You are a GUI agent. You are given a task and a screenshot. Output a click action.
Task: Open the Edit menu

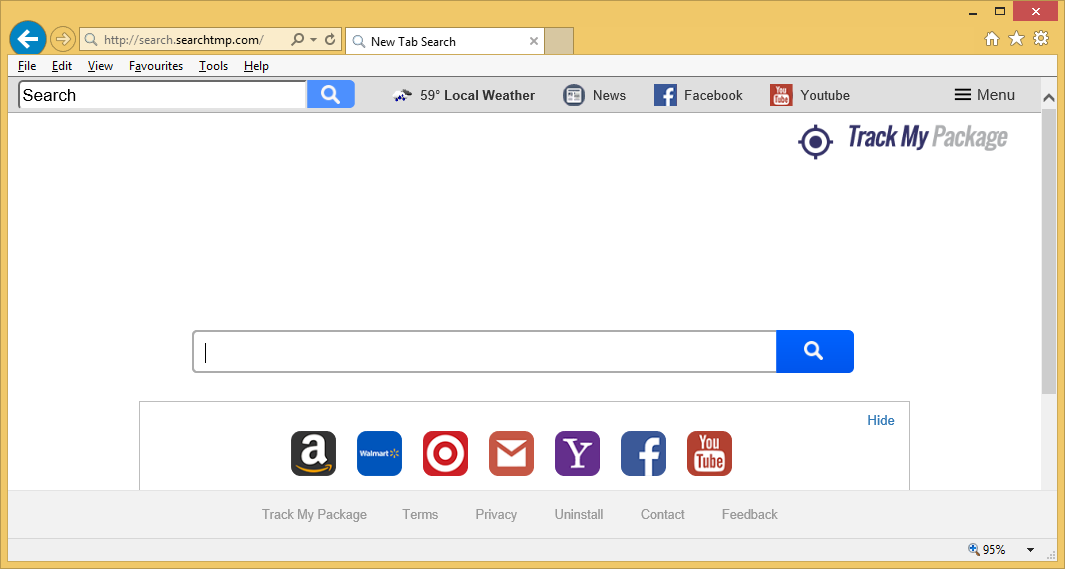(x=62, y=66)
